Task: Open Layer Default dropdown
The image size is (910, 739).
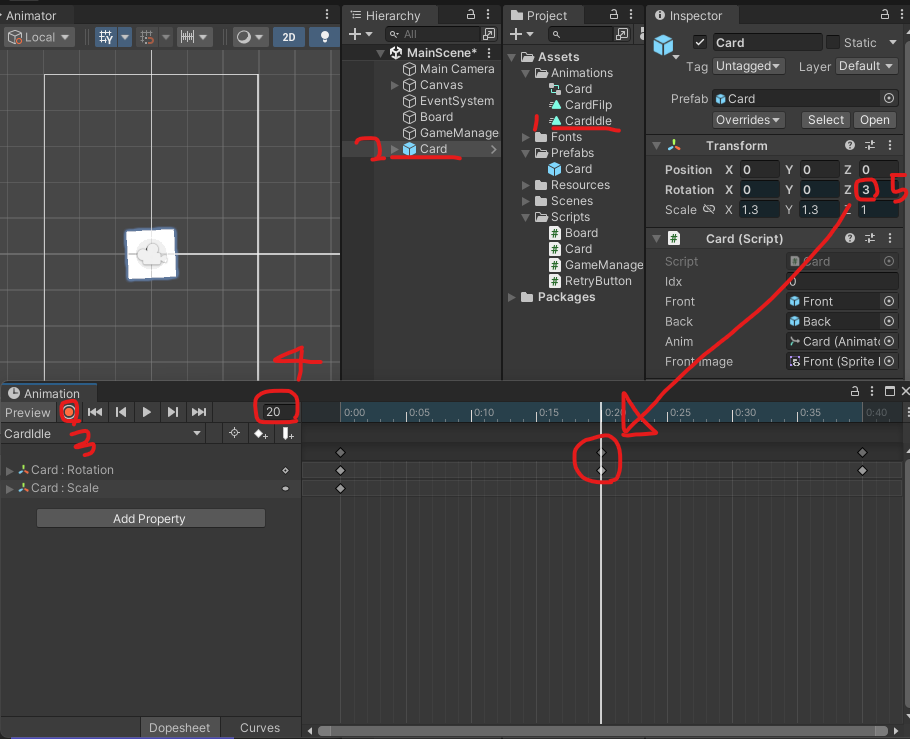Action: click(x=866, y=66)
